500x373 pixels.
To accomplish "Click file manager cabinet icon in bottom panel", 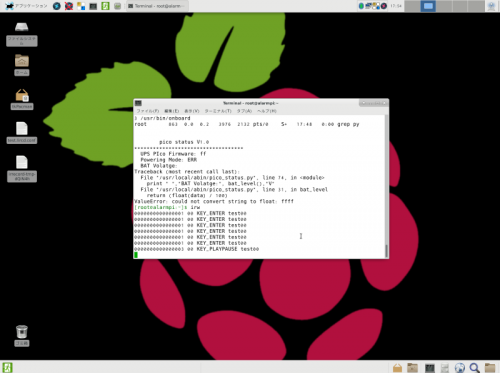I will tap(445, 368).
